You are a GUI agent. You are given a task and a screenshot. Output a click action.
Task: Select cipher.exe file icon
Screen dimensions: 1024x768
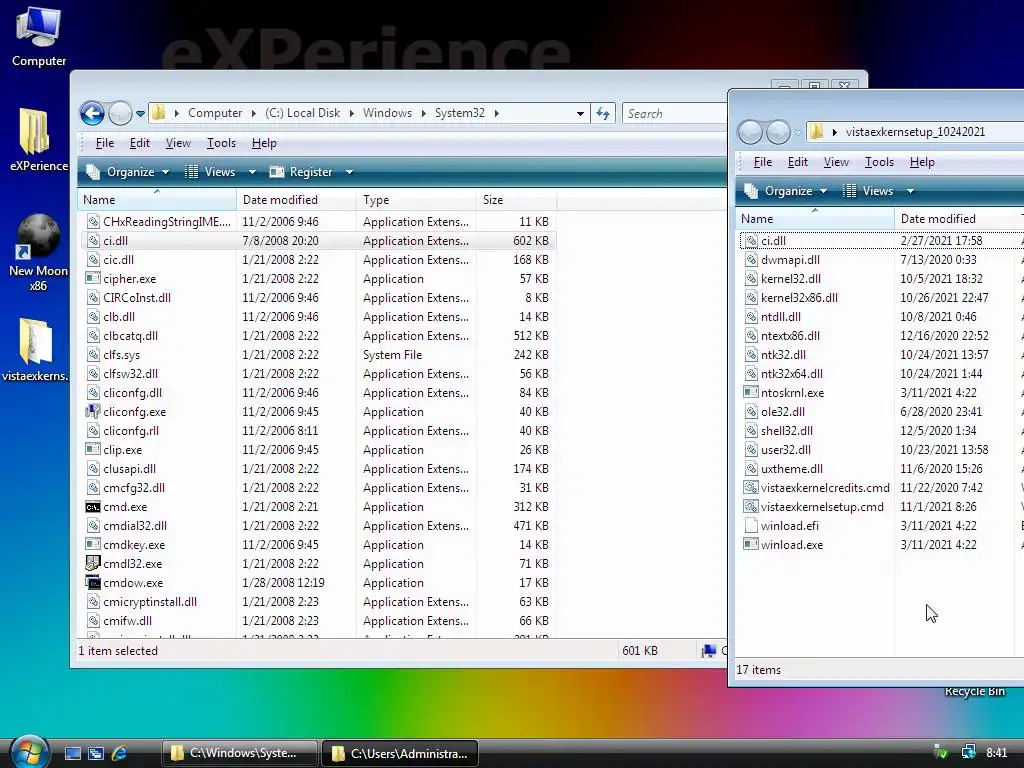93,279
